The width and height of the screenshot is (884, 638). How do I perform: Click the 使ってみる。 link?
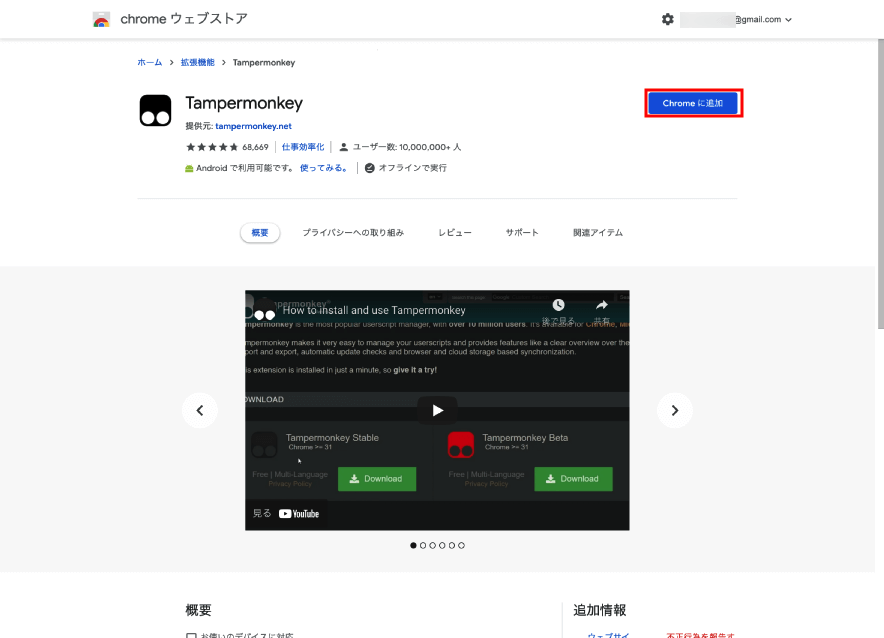point(324,168)
